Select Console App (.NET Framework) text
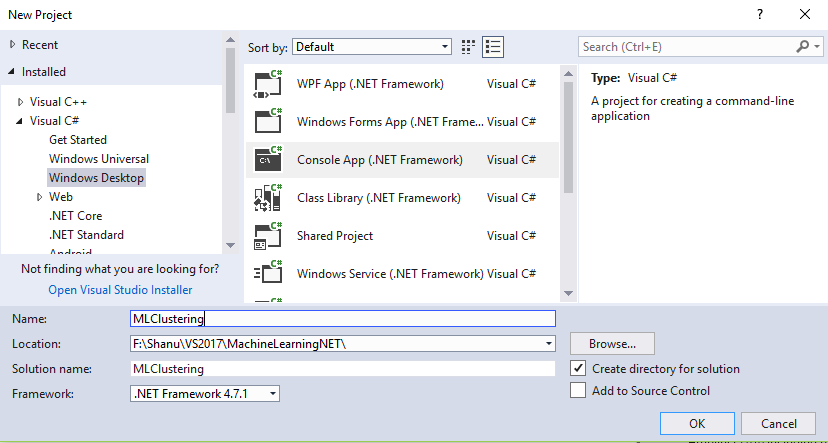Screen dimensions: 828x443 pos(380,160)
